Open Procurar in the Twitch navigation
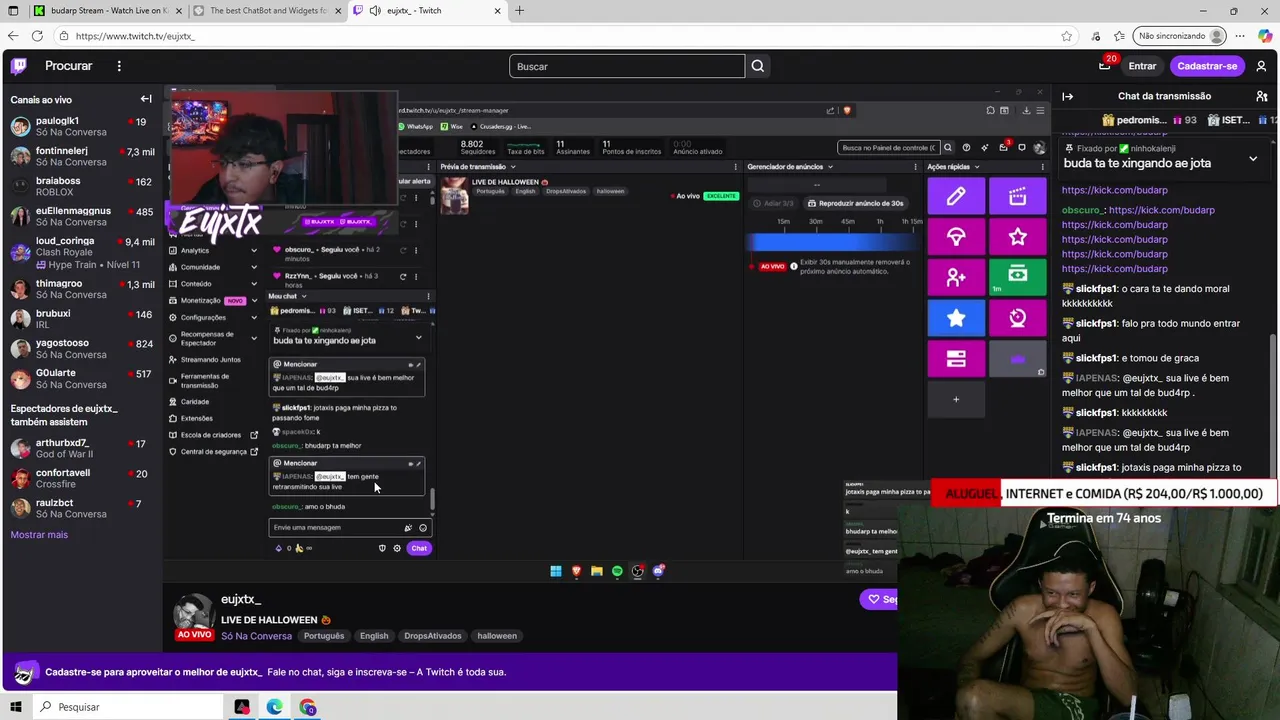This screenshot has width=1280, height=720. [68, 66]
